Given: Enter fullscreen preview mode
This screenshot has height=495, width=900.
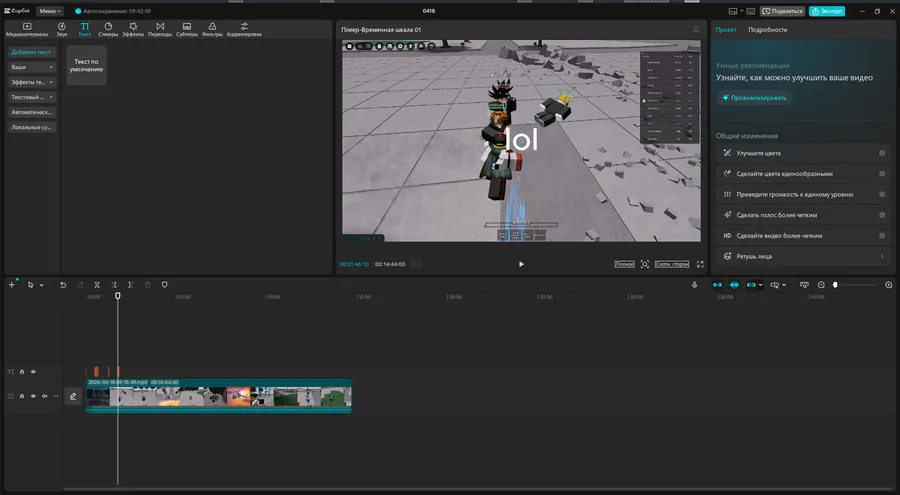Looking at the screenshot, I should point(700,264).
